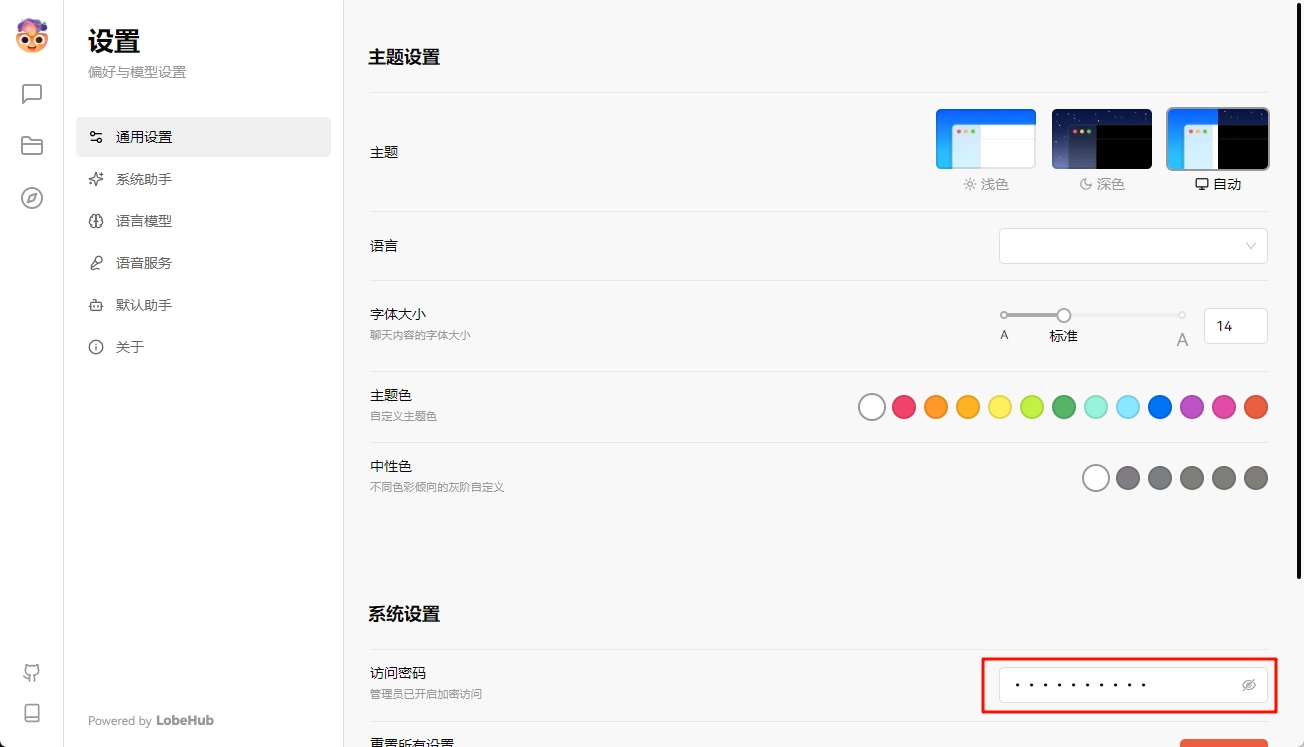
Task: Open the 关于 page
Action: pos(131,347)
